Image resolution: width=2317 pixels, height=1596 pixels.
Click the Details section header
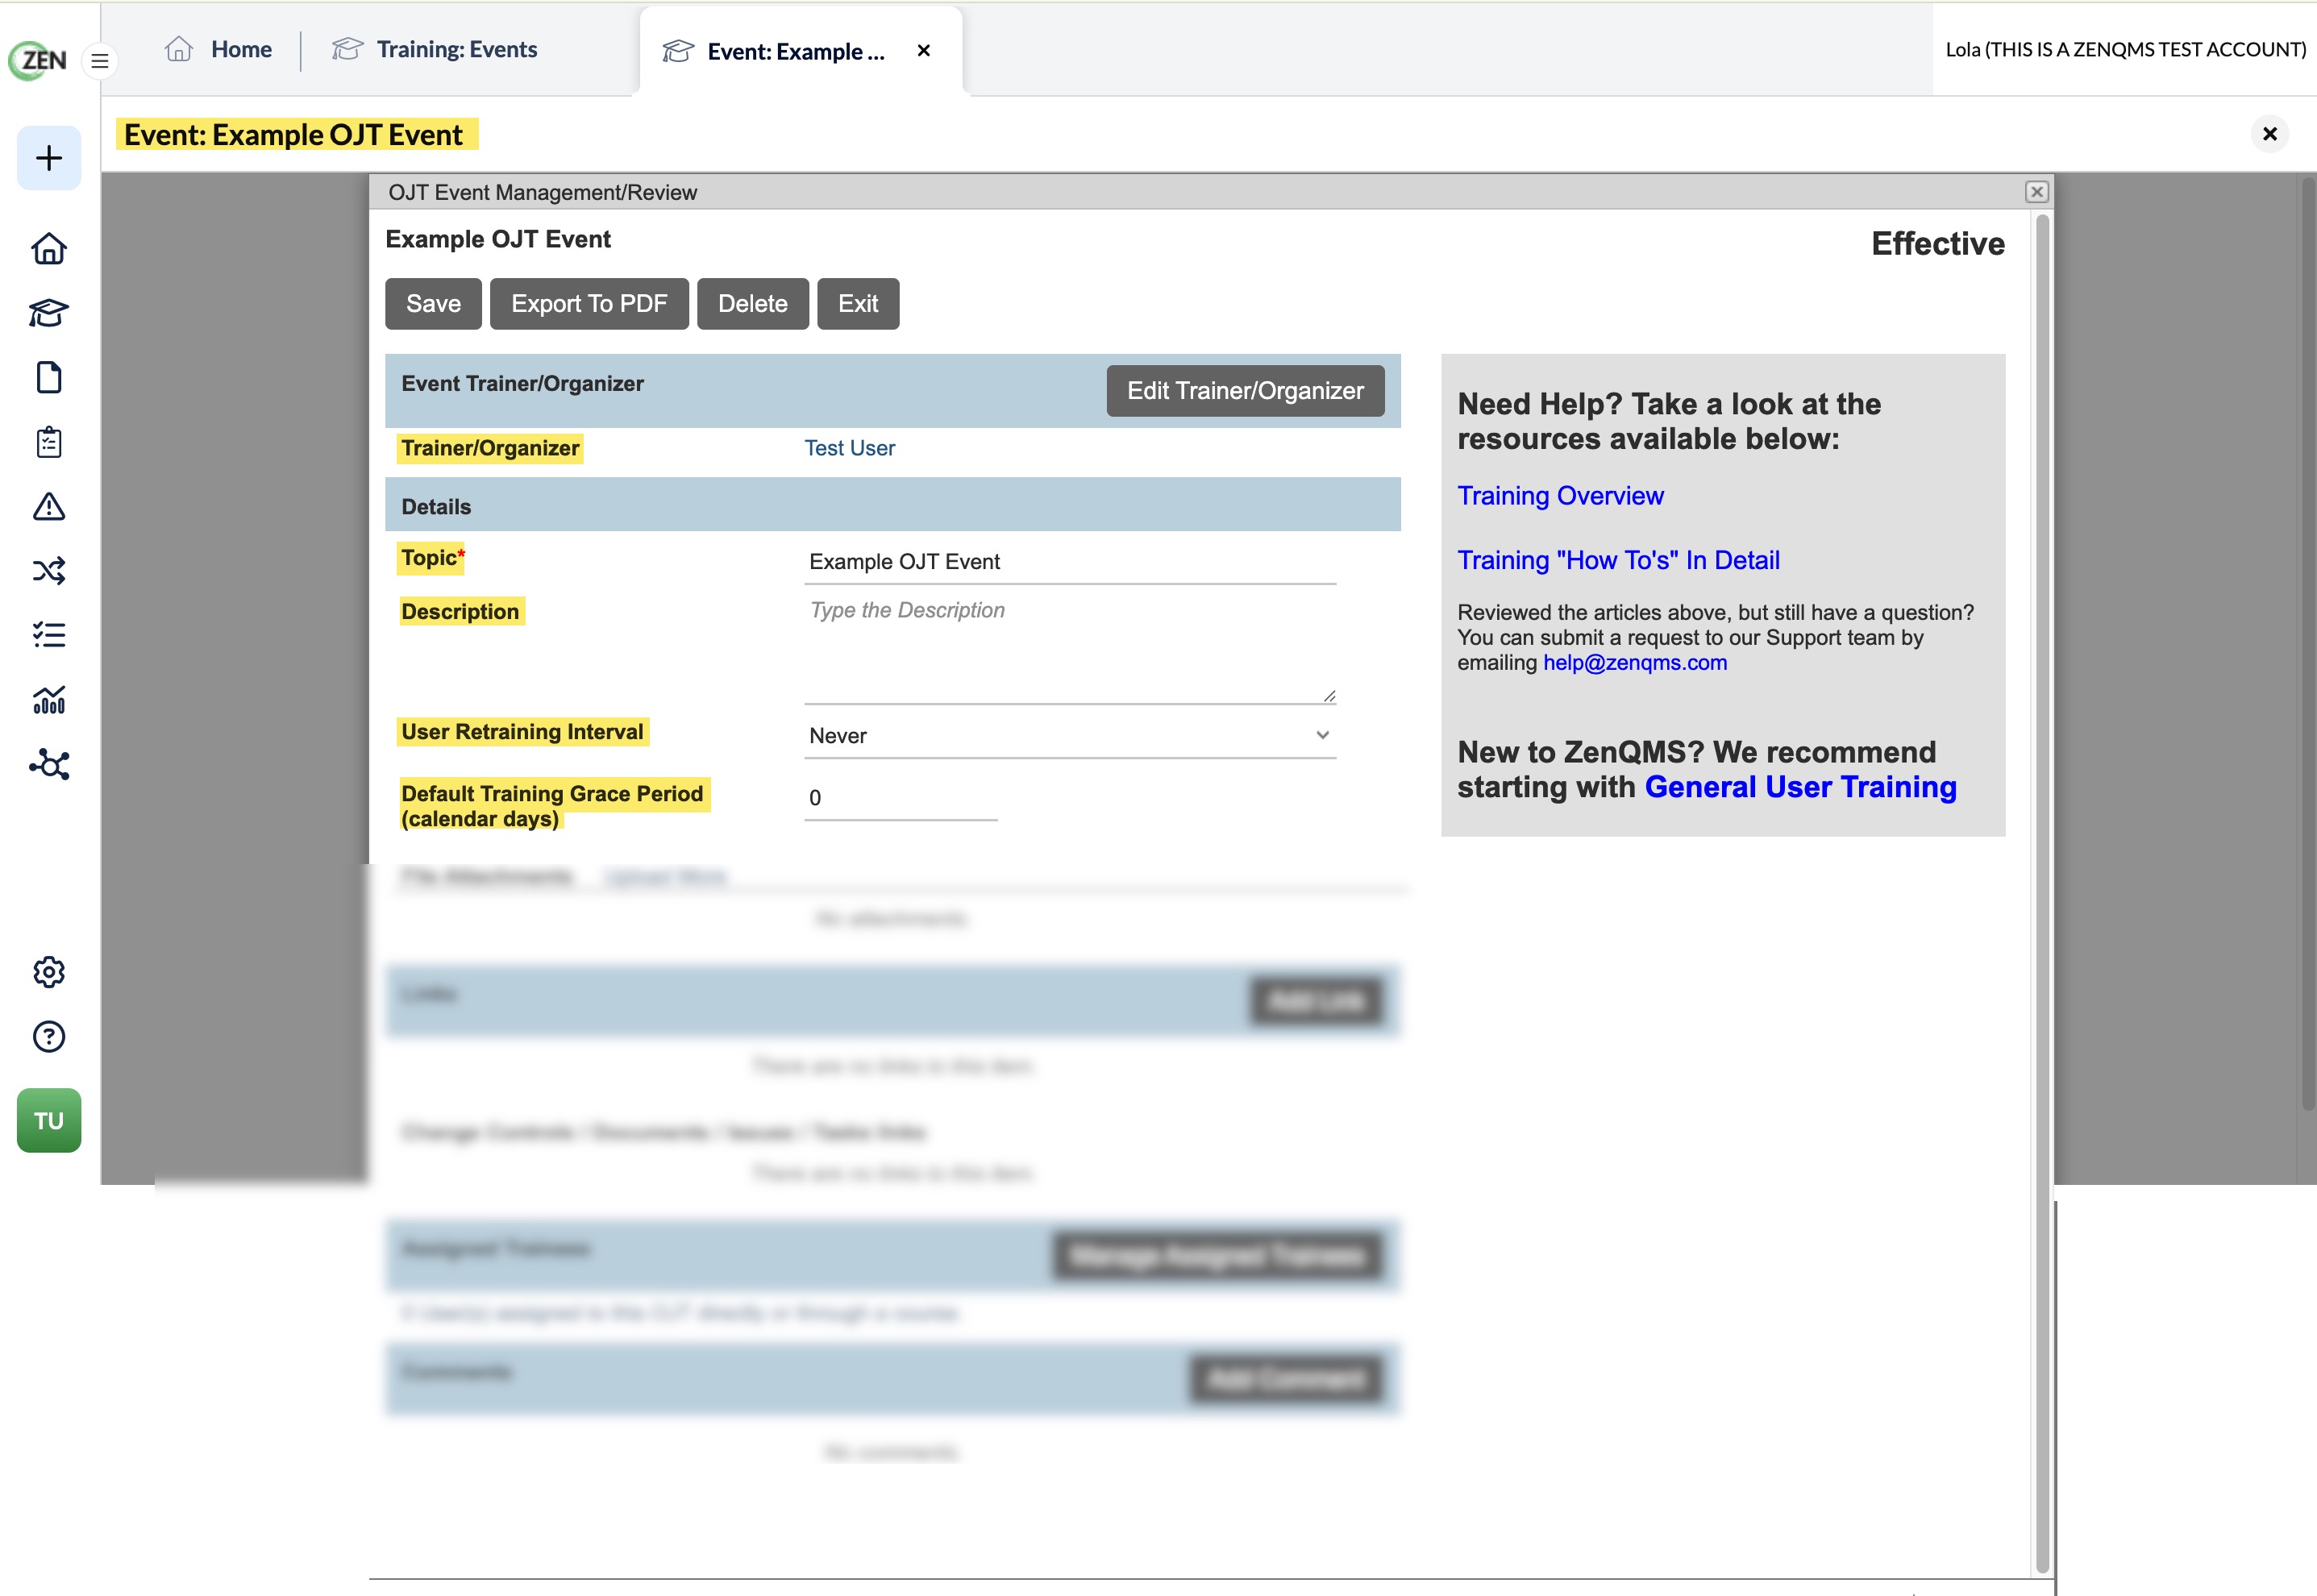coord(892,505)
